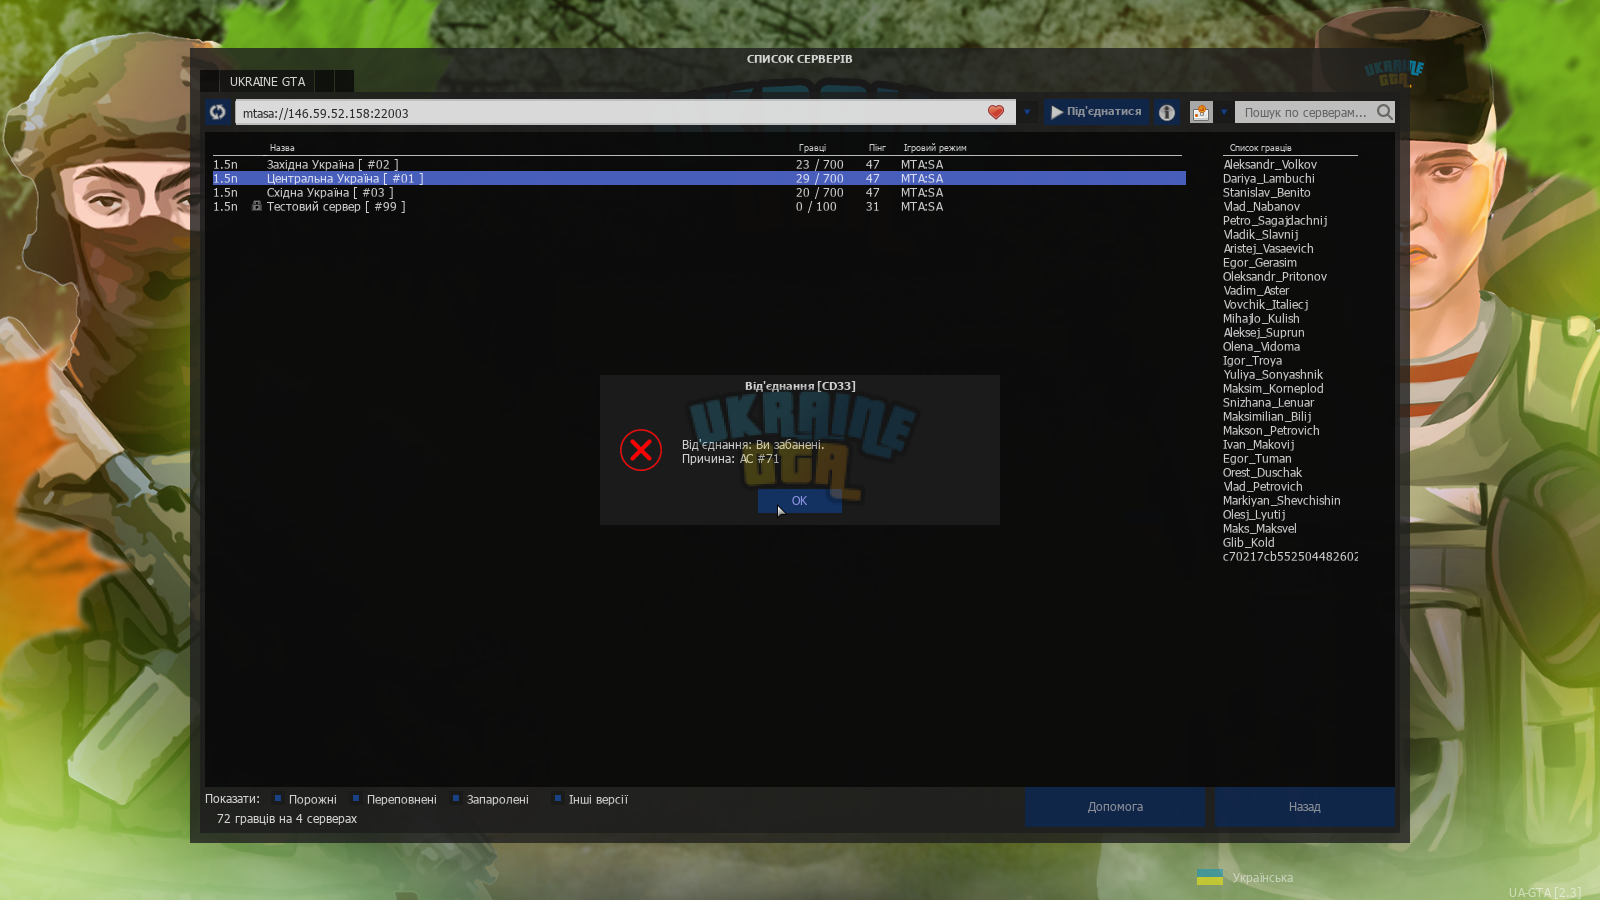Viewport: 1600px width, 900px height.
Task: Select player Vlad_Petrovich
Action: tap(1263, 487)
